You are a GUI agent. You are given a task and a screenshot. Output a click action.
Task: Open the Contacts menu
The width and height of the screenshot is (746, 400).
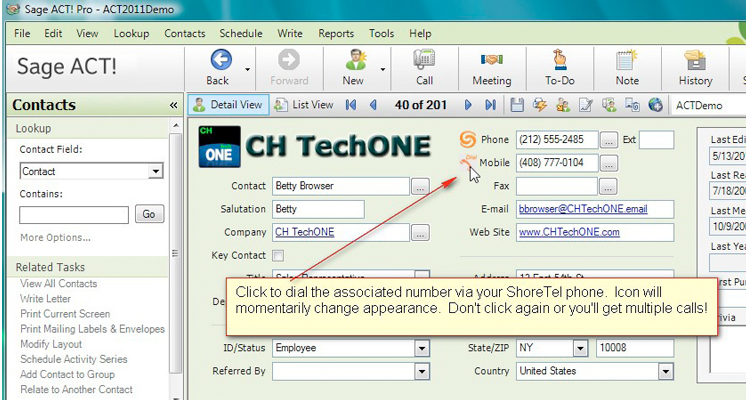pyautogui.click(x=185, y=33)
